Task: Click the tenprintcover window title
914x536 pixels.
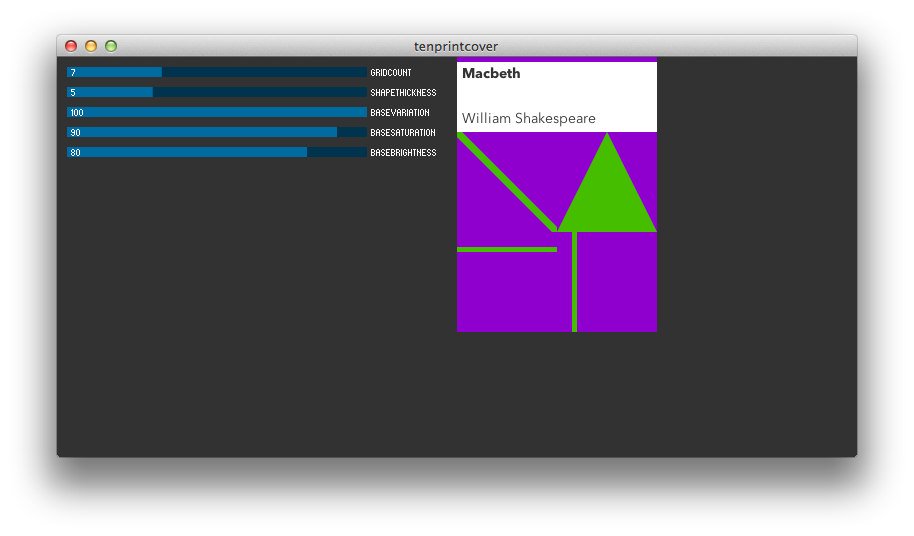Action: point(456,46)
